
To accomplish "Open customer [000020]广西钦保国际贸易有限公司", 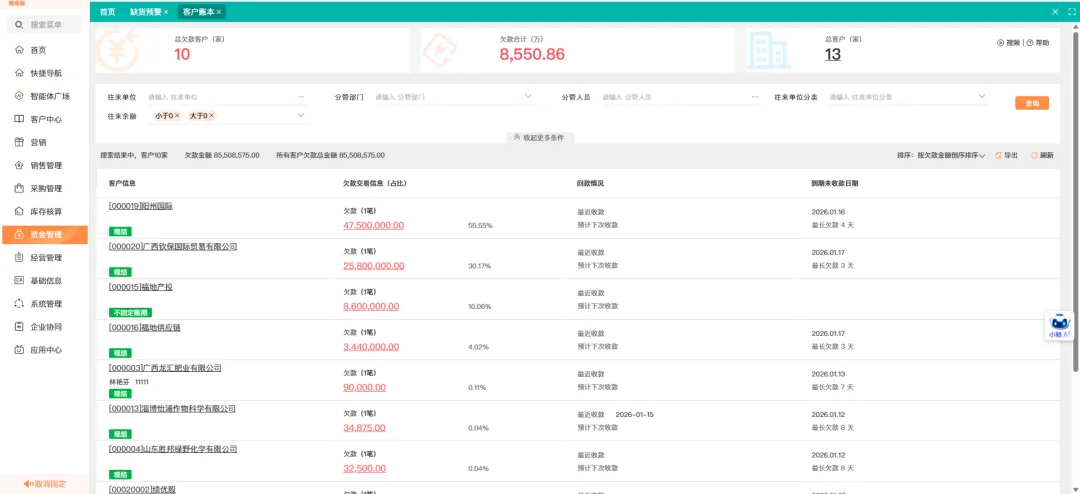I will point(173,247).
